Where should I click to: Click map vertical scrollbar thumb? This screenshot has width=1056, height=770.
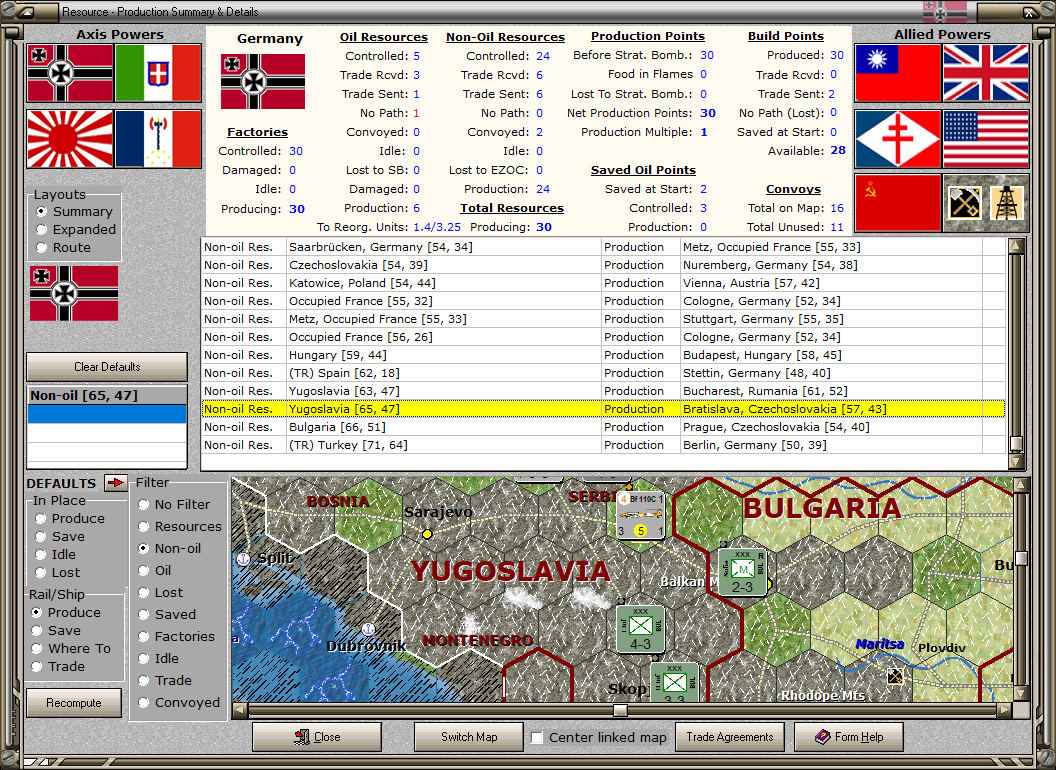(x=1021, y=558)
